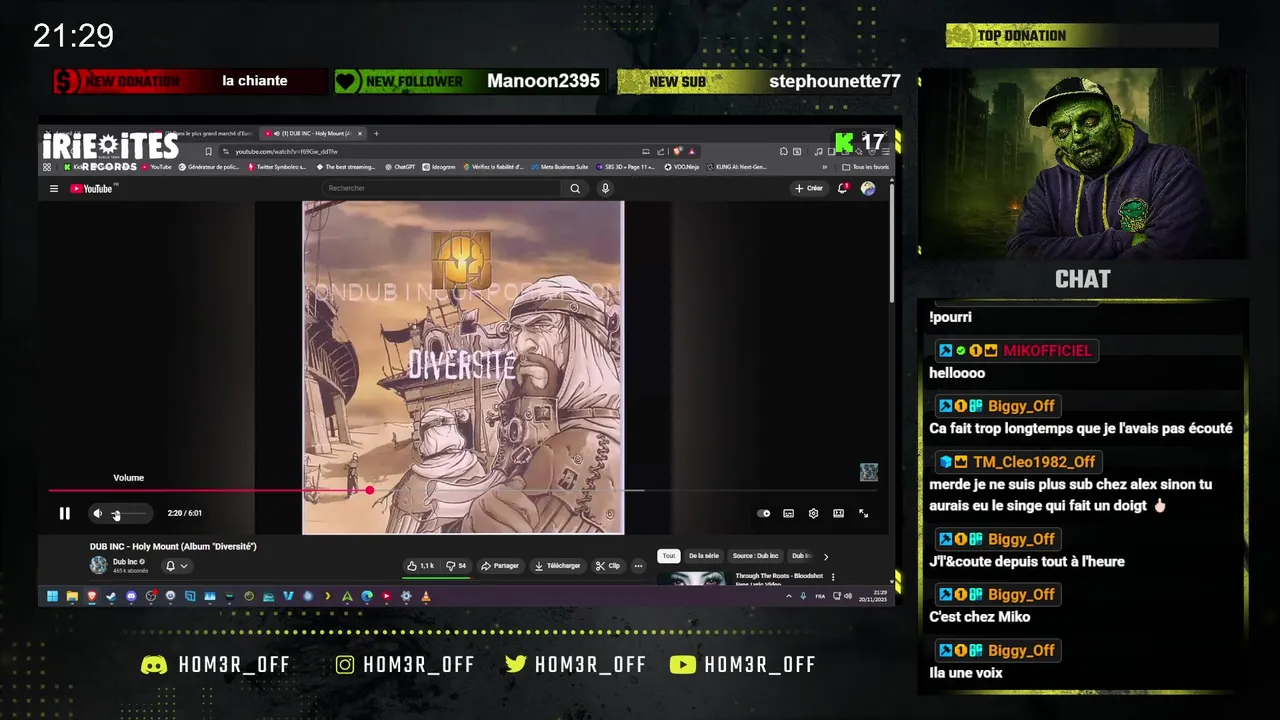Expand the channel notification bell dropdown
The width and height of the screenshot is (1280, 720).
(176, 566)
